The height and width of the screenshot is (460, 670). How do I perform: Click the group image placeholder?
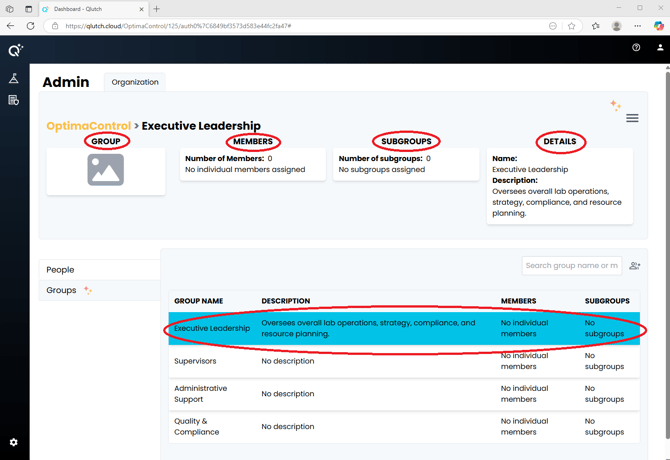pos(106,170)
